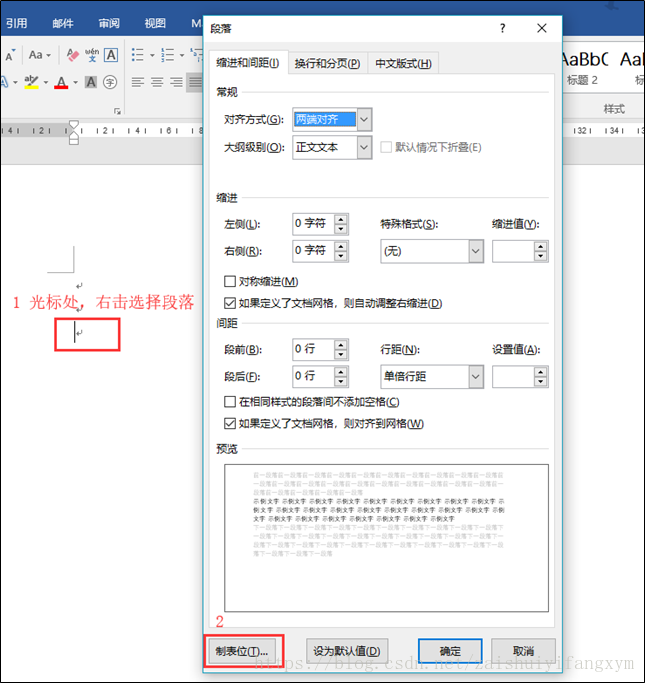Click the help question mark in the 段落 dialog
This screenshot has height=683, width=645.
pyautogui.click(x=503, y=28)
